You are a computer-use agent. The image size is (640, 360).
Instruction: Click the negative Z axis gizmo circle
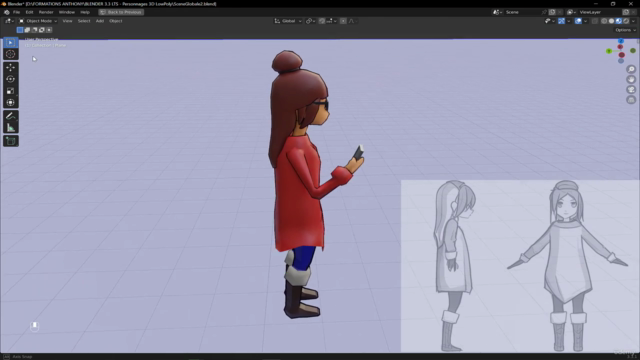tap(621, 61)
